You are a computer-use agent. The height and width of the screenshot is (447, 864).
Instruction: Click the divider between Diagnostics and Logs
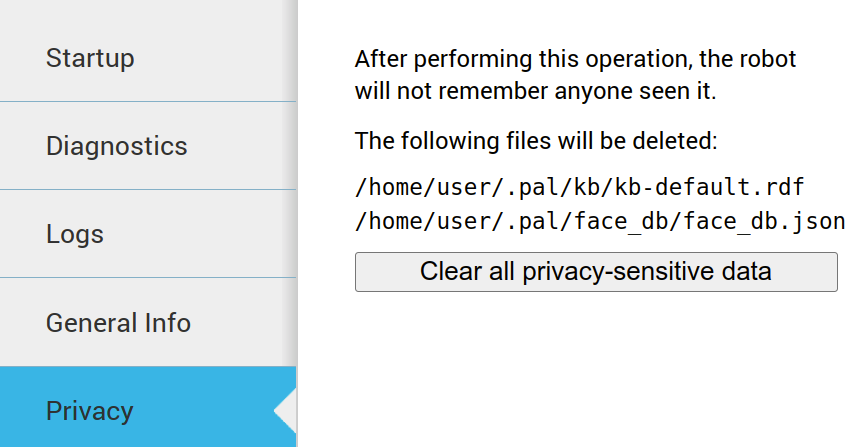pos(148,189)
